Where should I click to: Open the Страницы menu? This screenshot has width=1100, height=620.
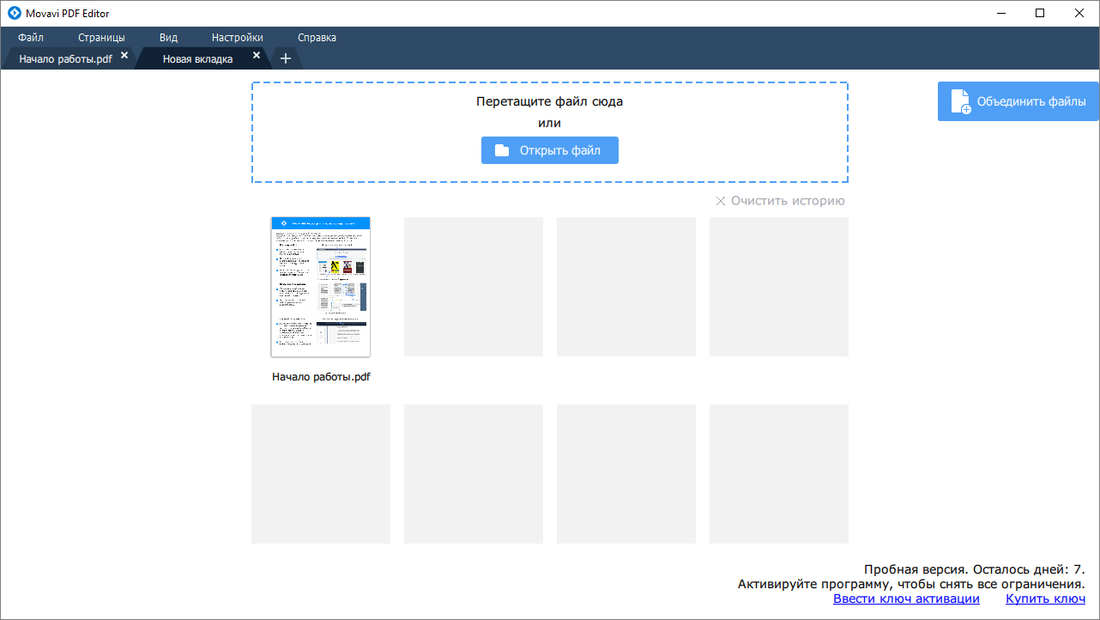(x=101, y=37)
